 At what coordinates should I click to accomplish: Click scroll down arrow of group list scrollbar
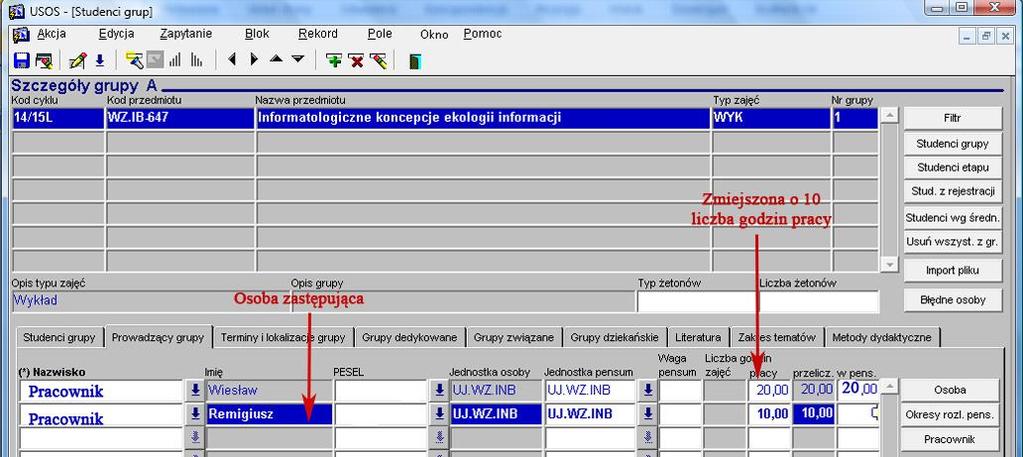(x=889, y=264)
